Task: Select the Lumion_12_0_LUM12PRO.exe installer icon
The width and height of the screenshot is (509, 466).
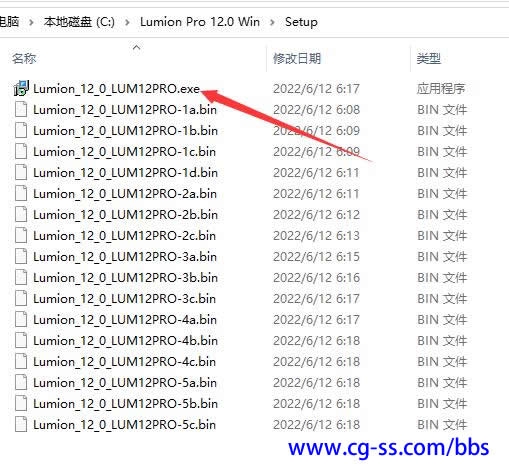Action: 21,88
